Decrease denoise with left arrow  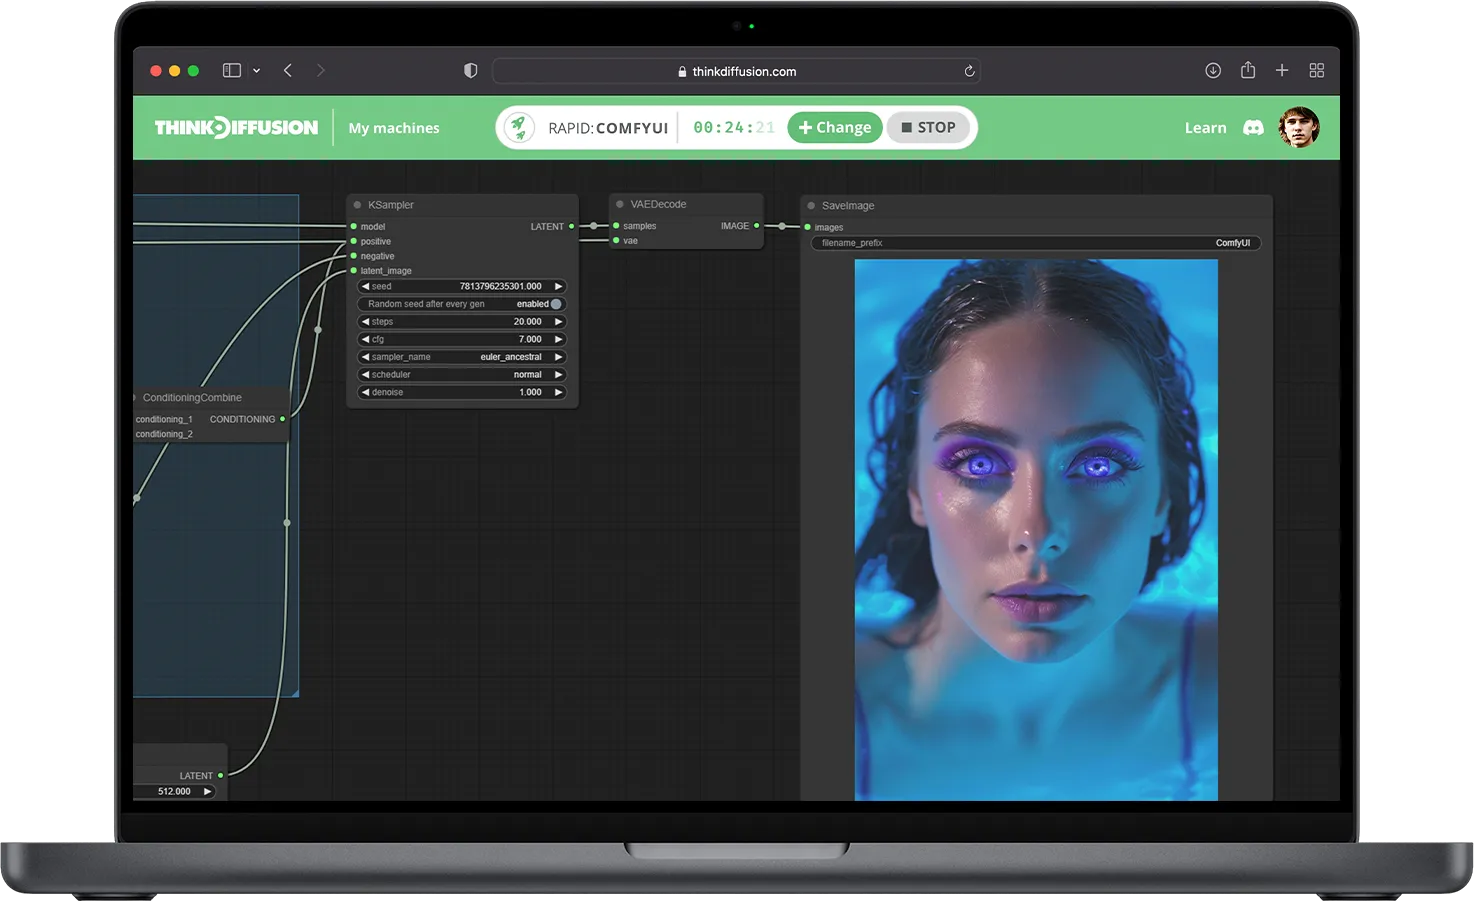pos(365,392)
